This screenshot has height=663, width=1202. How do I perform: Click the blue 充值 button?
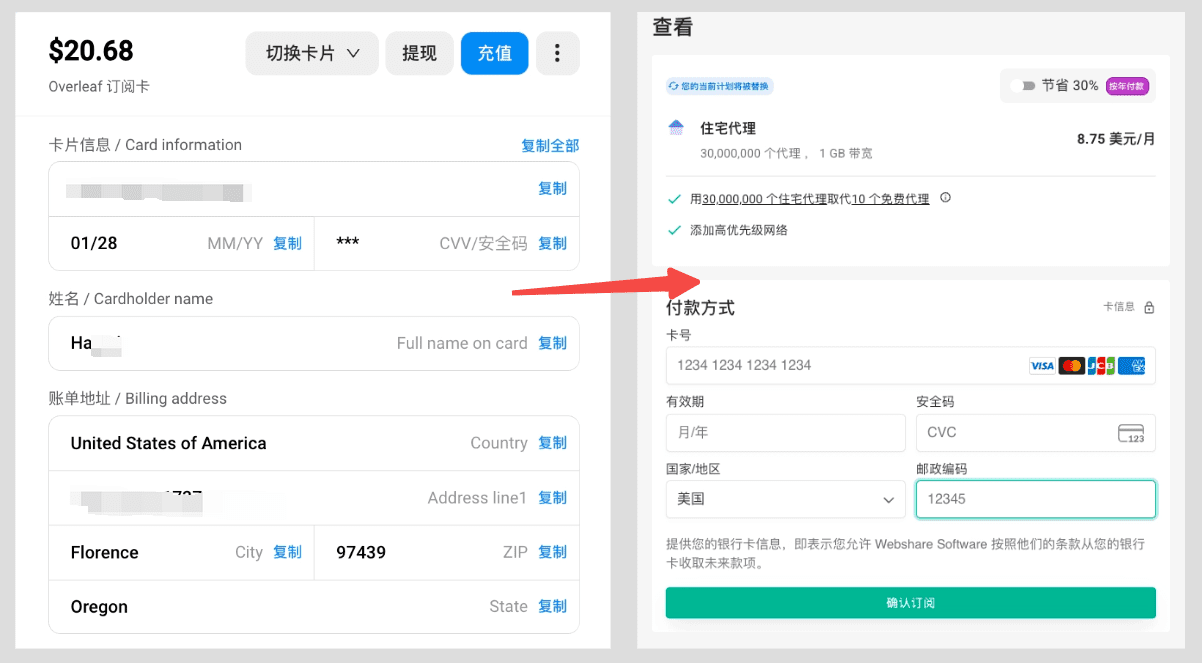pos(494,53)
